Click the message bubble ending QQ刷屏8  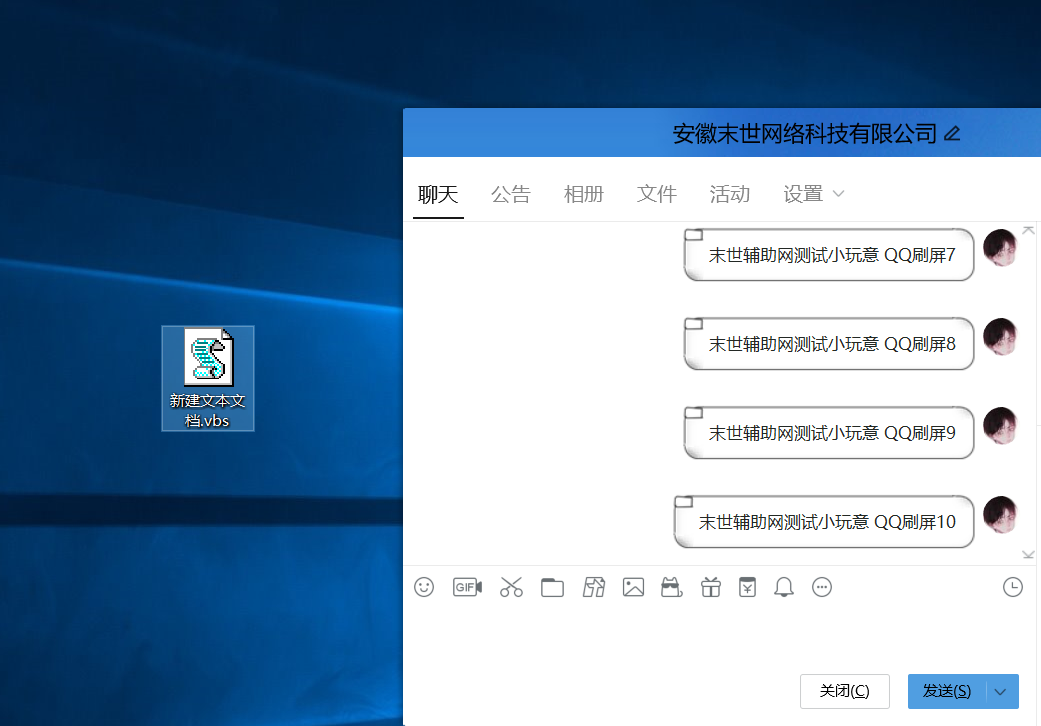point(829,344)
